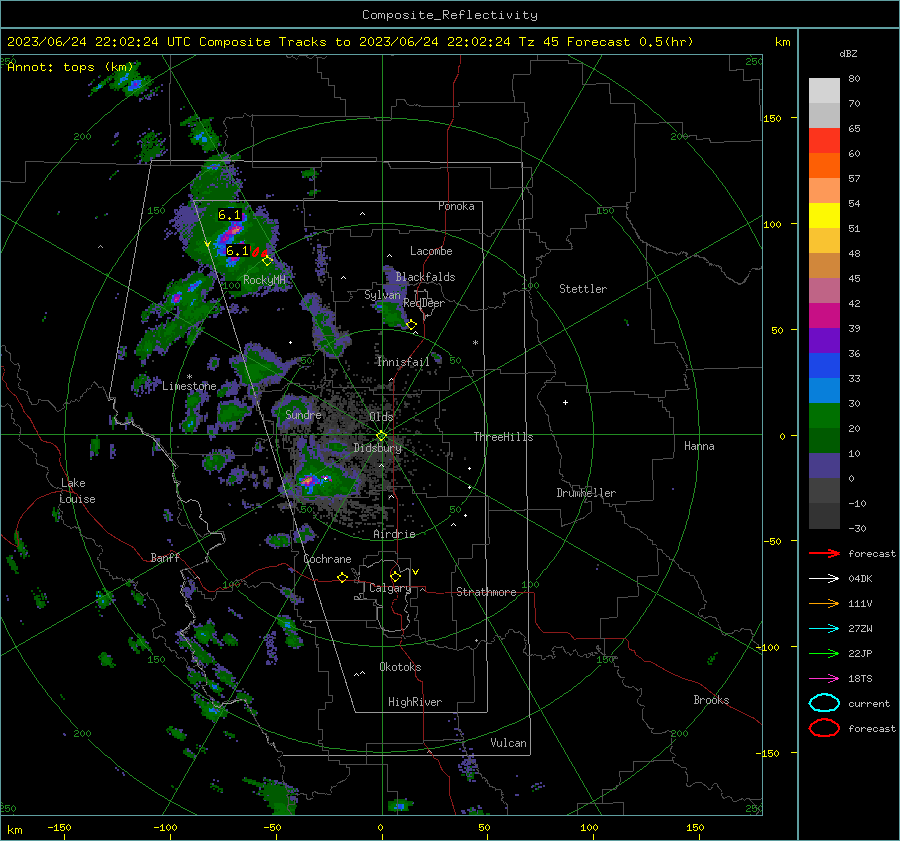Click the HighRiver label
Viewport: 900px width, 841px height.
tap(415, 702)
